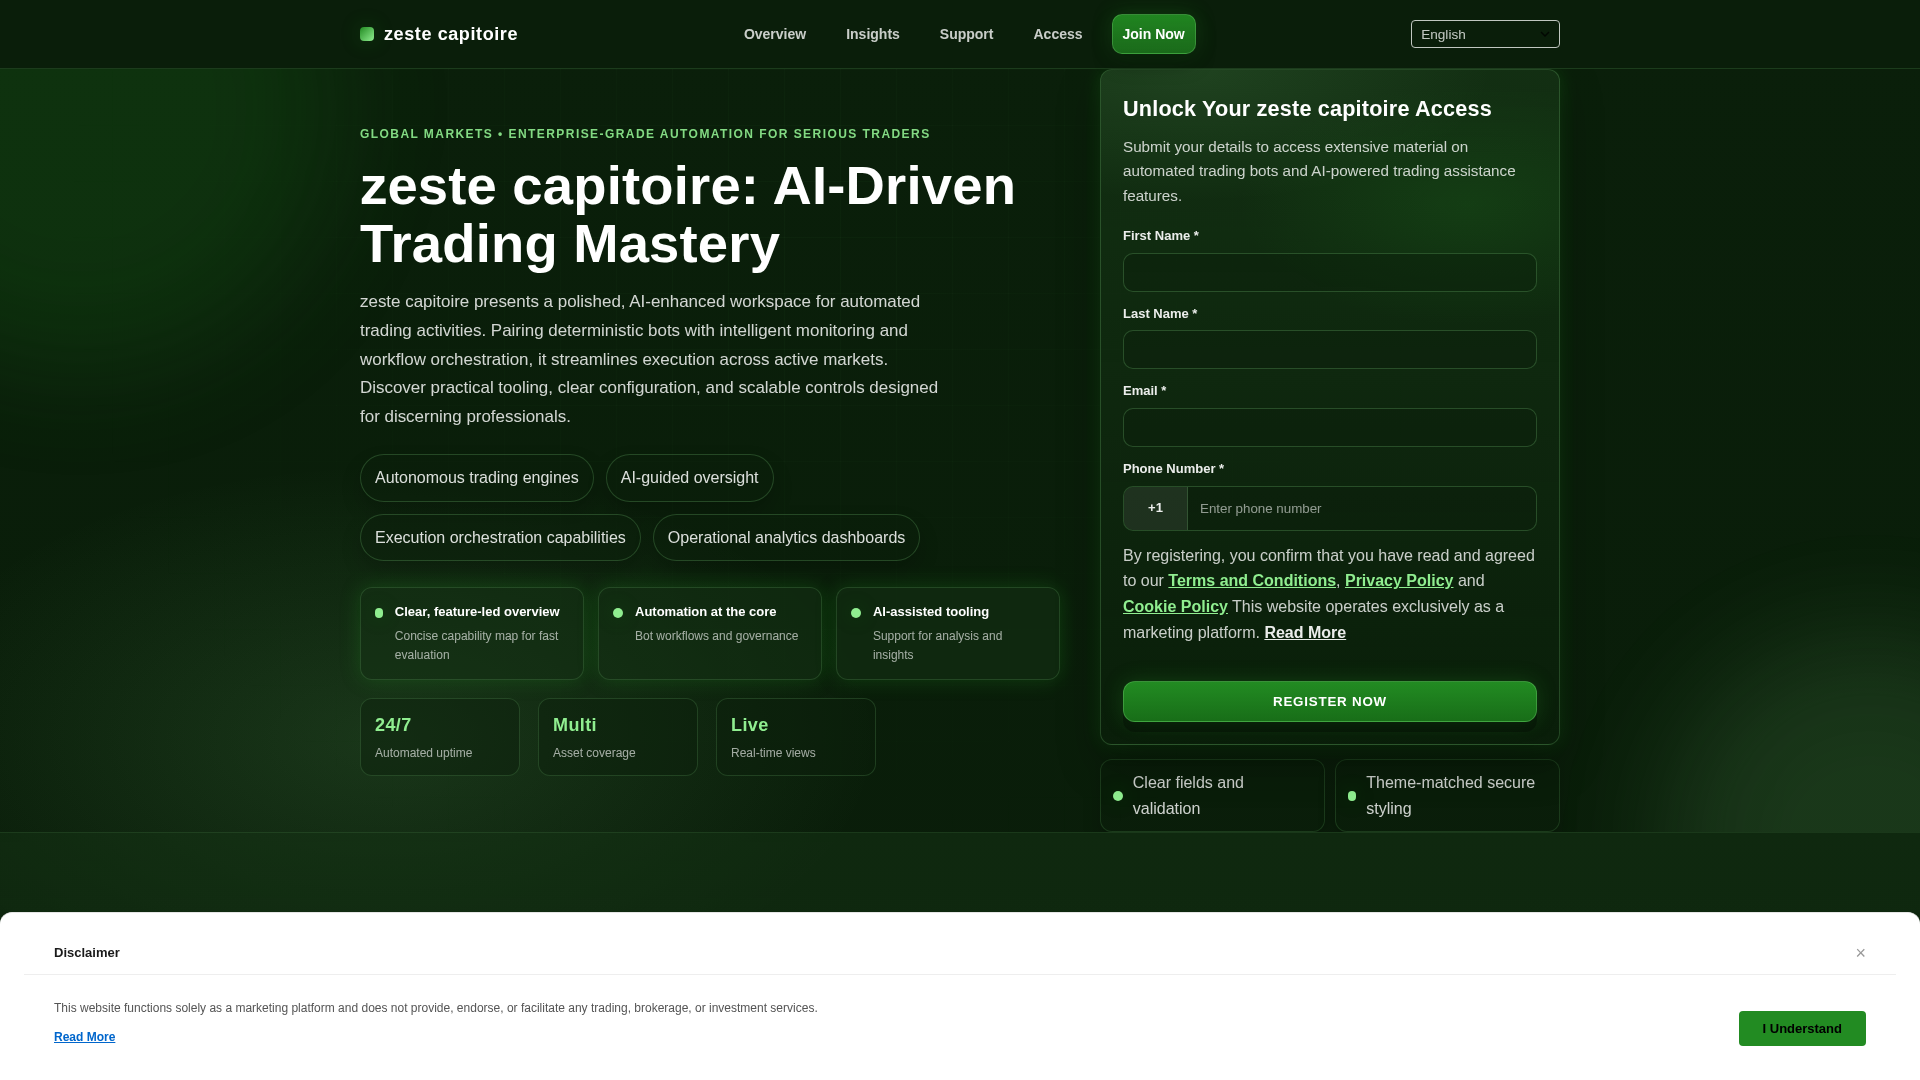The image size is (1920, 1080).
Task: Click the Join Now button
Action: [x=1153, y=34]
